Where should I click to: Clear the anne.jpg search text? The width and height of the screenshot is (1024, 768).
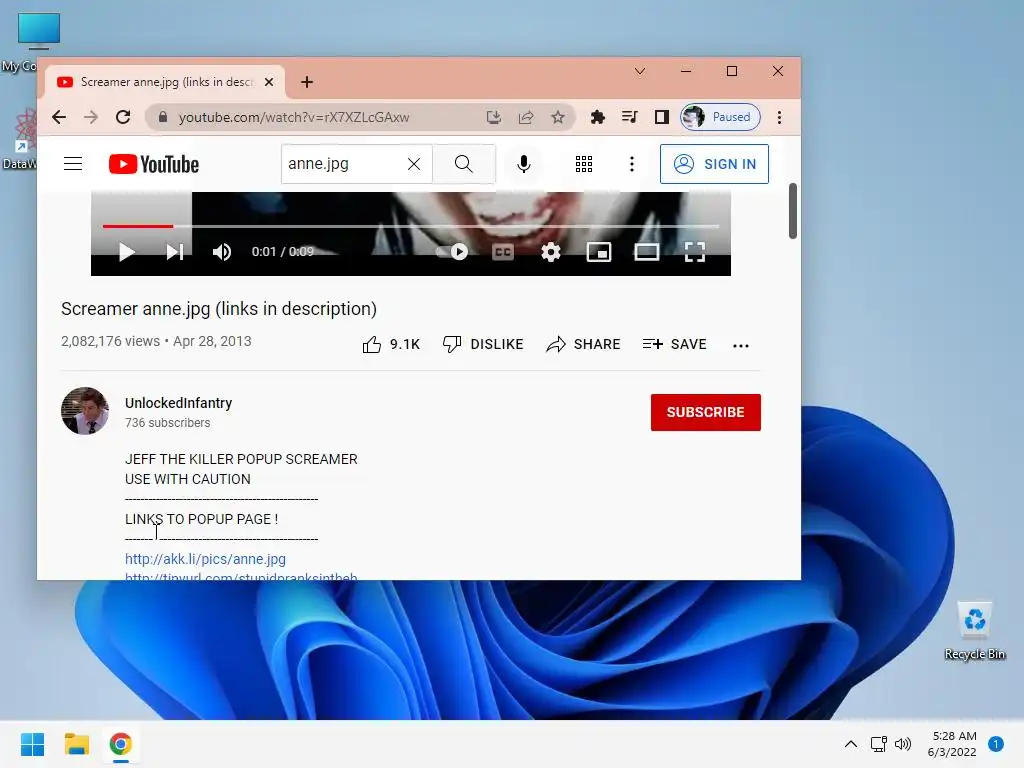click(x=414, y=164)
